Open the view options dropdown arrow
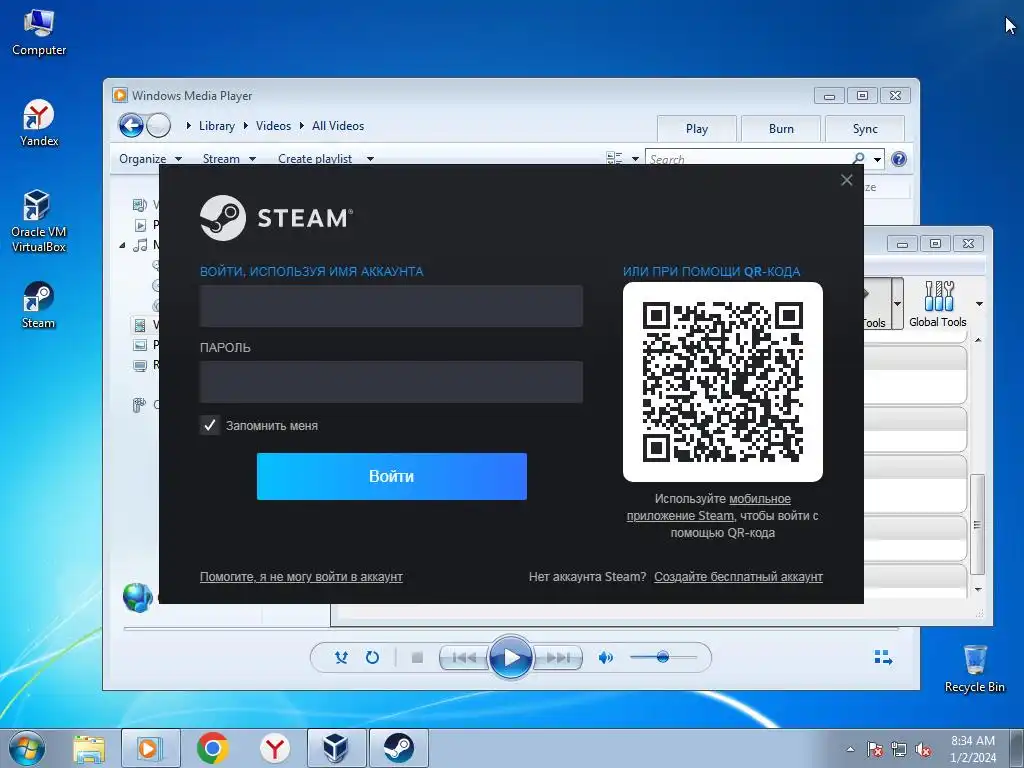The height and width of the screenshot is (768, 1024). 635,159
